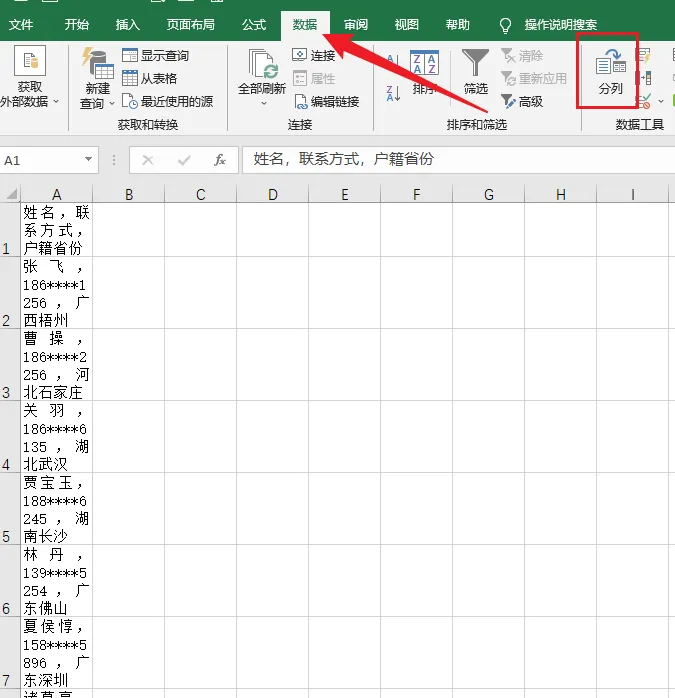Open the 帮助 tab
The image size is (675, 698).
(458, 24)
